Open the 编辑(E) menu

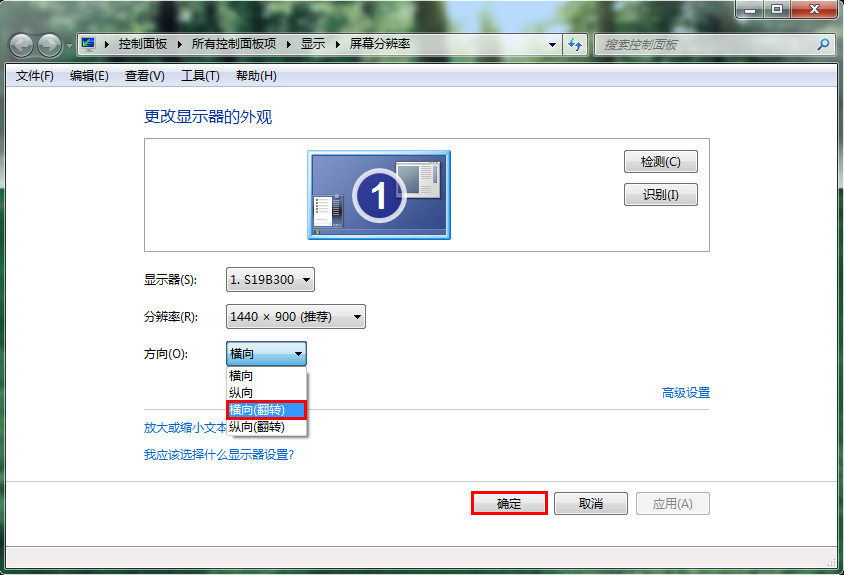(89, 76)
